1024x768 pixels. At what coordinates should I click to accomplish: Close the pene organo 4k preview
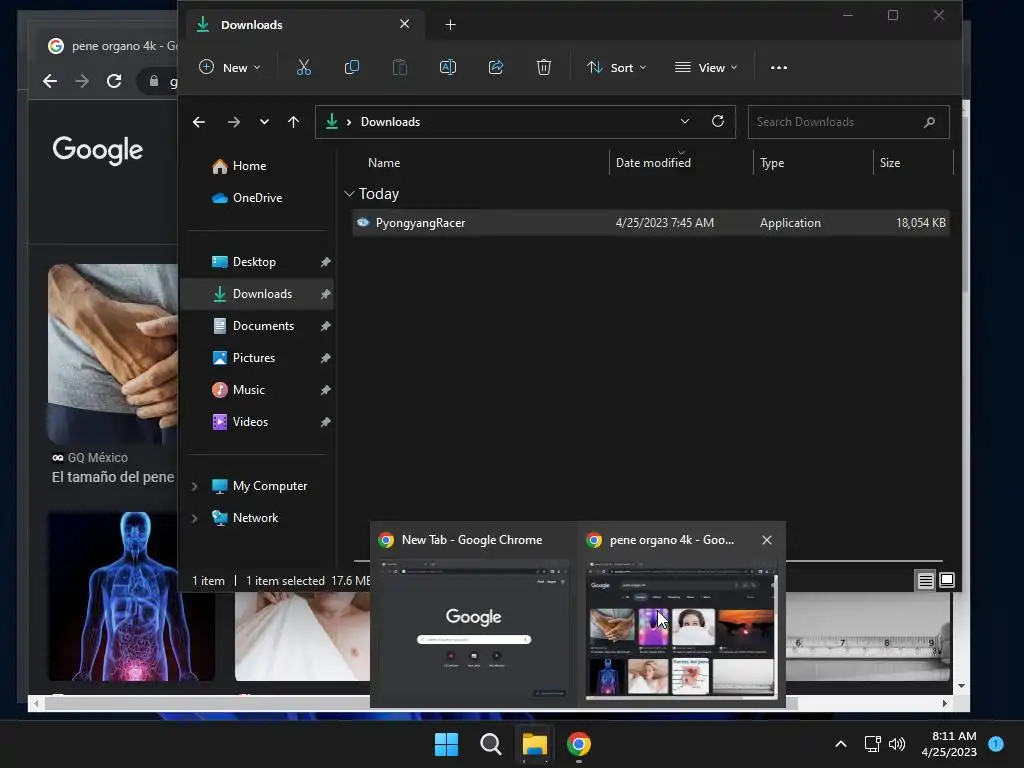click(767, 540)
